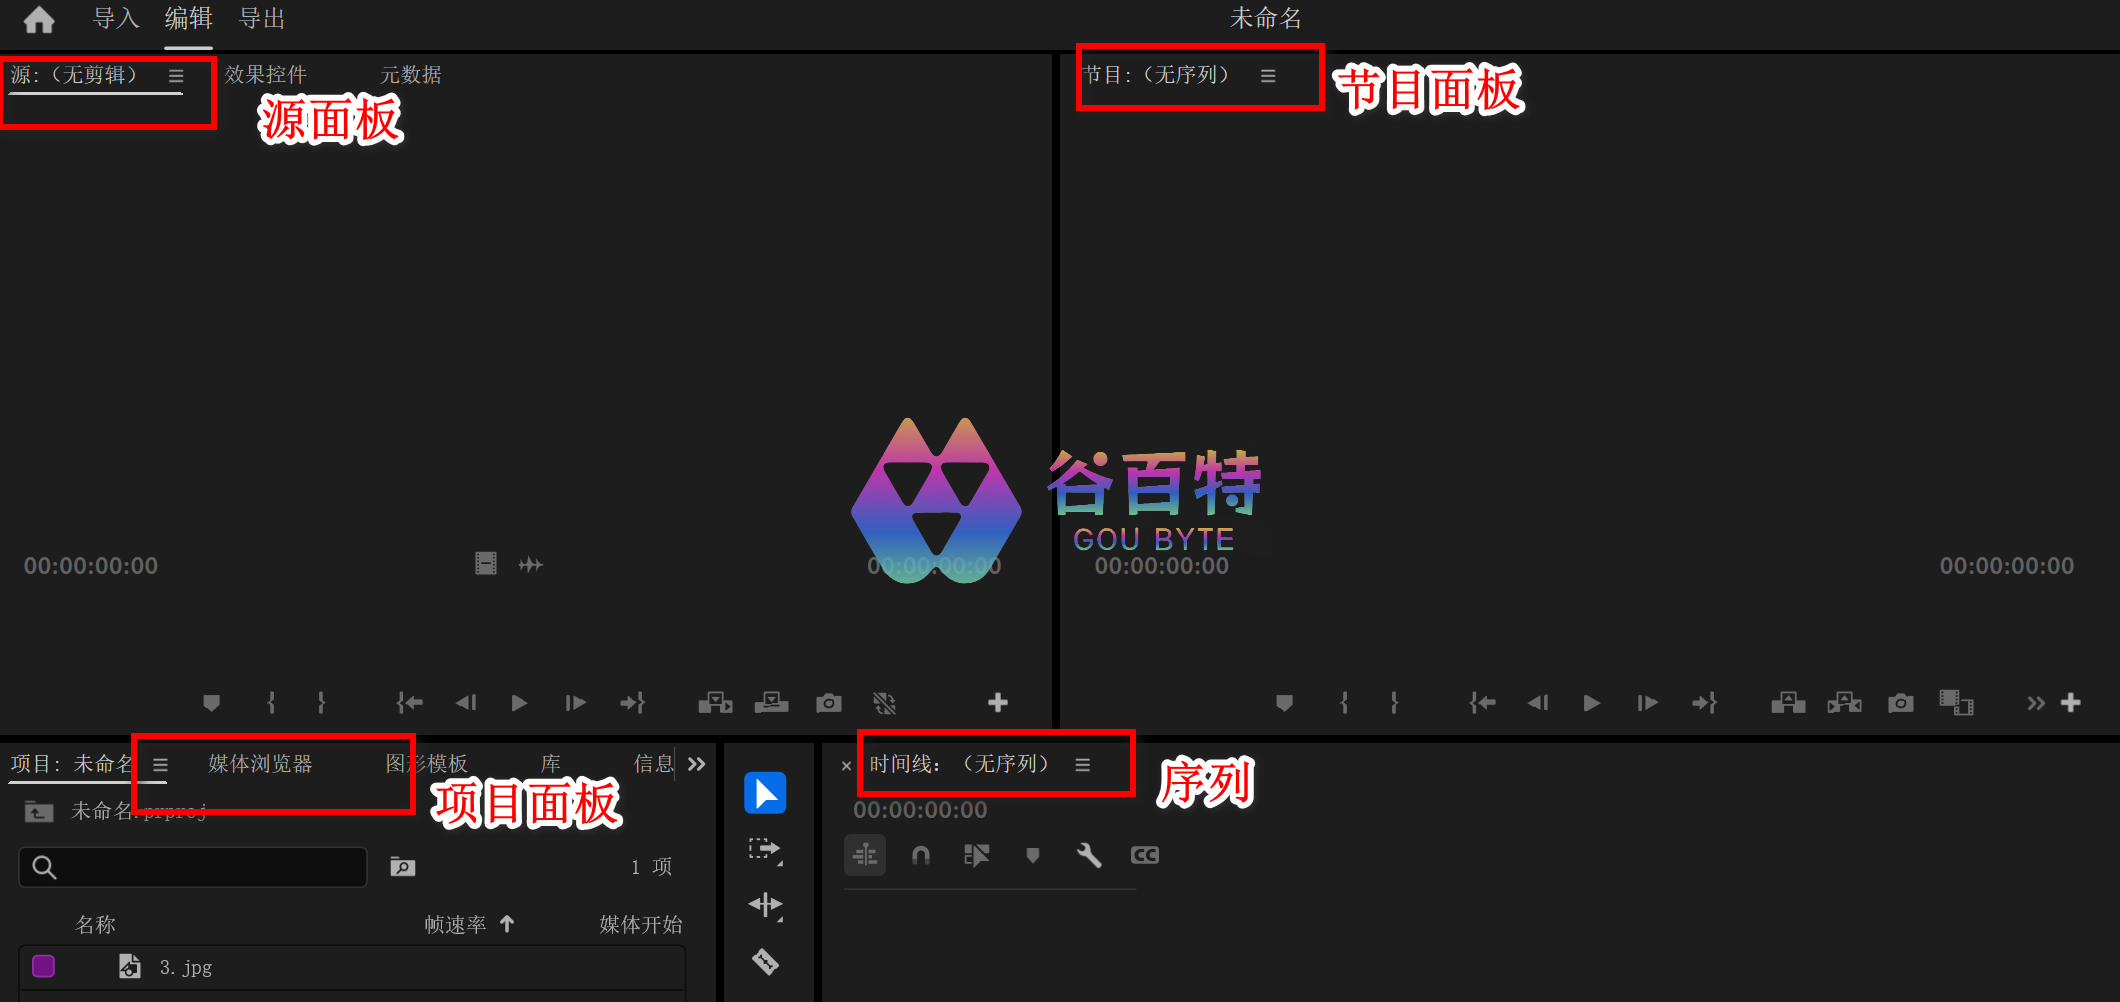Click Find bin icon beside search box
Viewport: 2120px width, 1002px height.
coord(402,867)
